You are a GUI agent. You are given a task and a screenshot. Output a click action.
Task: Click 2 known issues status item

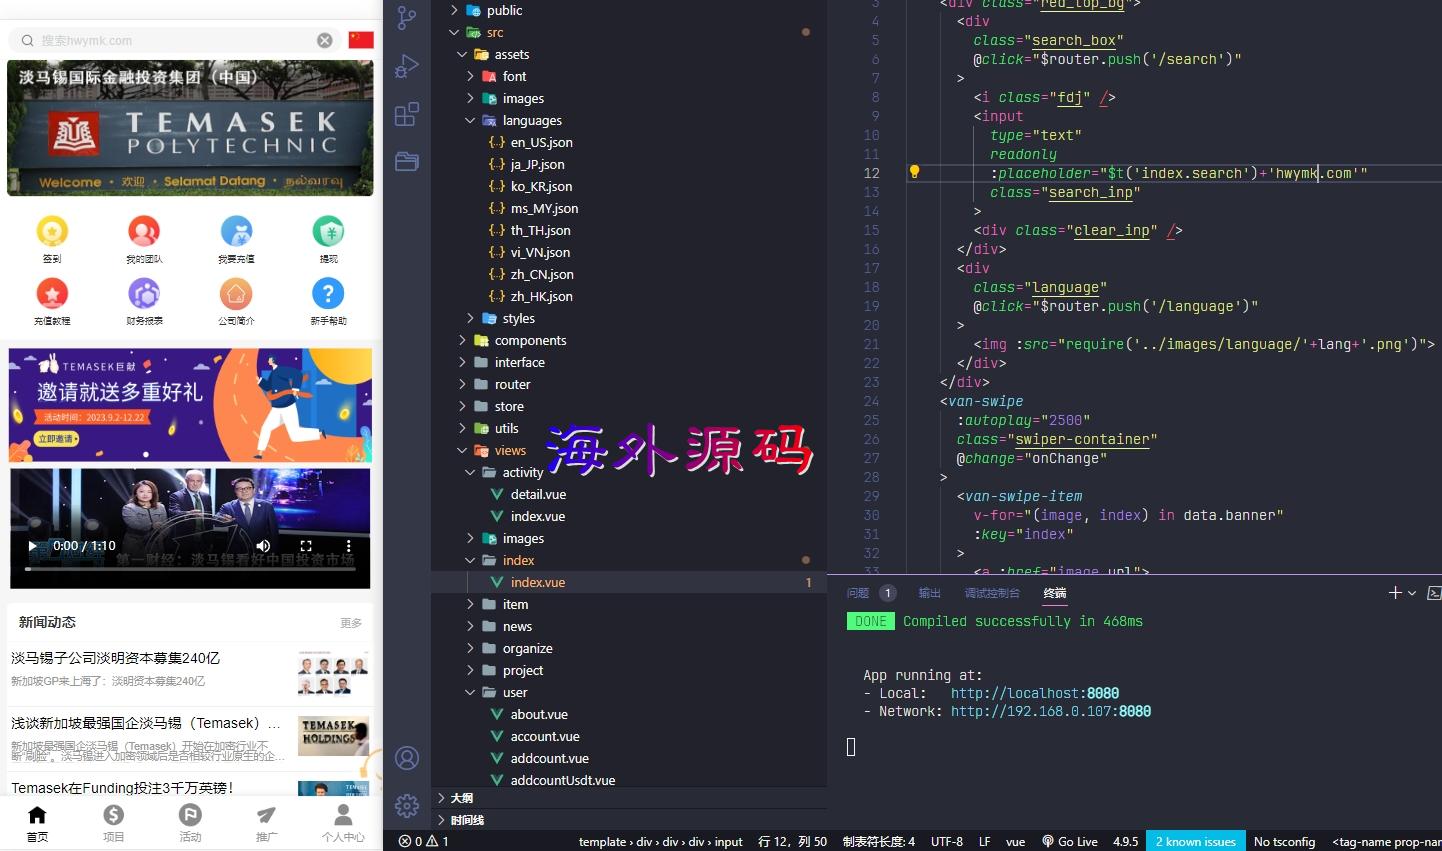(1195, 841)
